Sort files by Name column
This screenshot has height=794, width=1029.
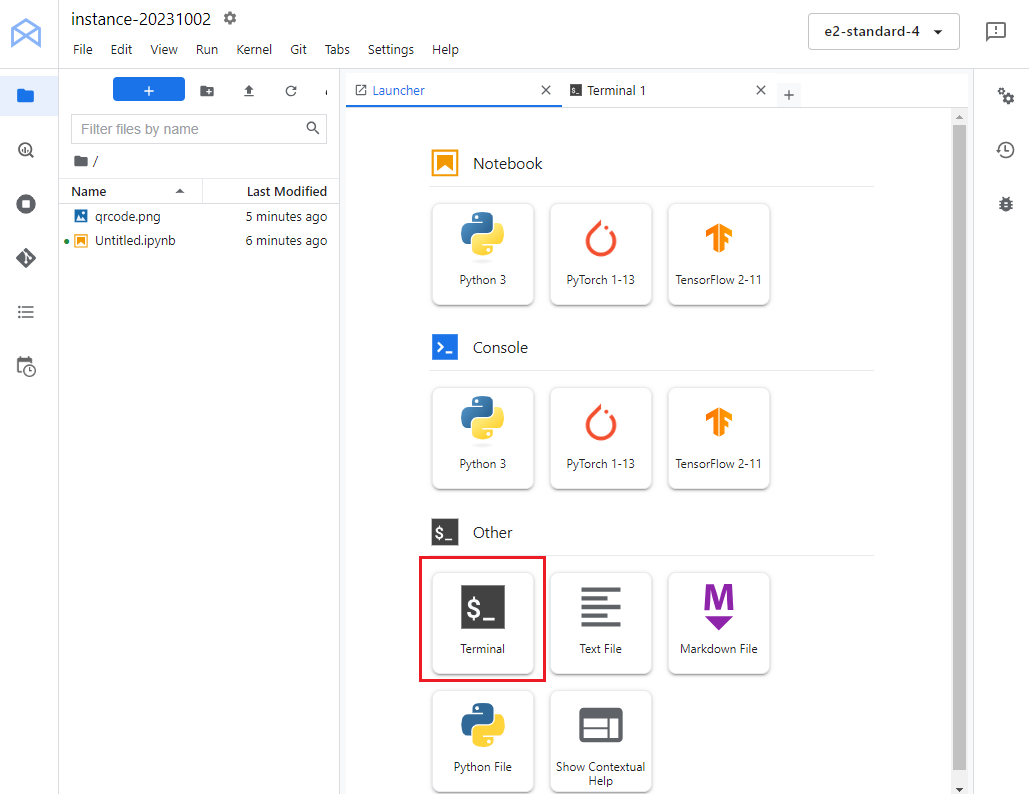89,191
